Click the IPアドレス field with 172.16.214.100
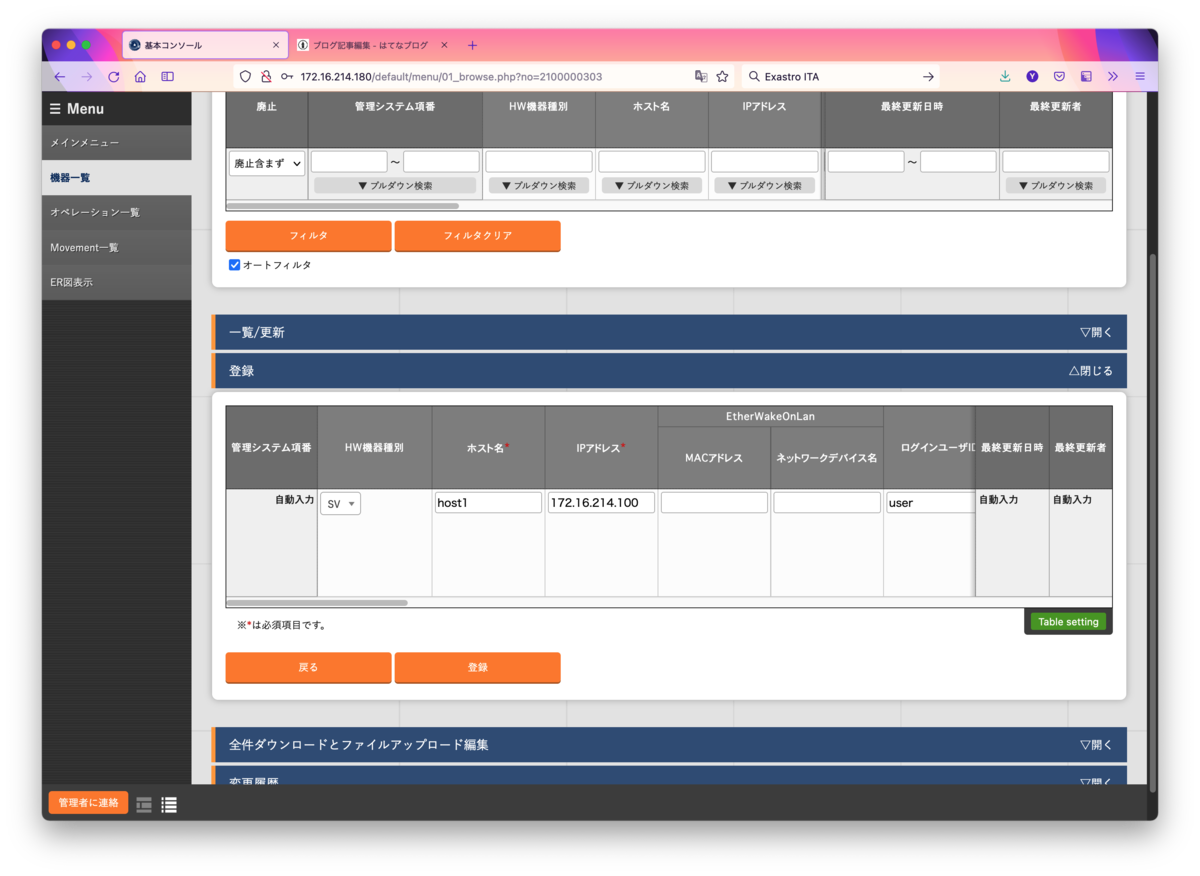The height and width of the screenshot is (876, 1200). coord(601,502)
